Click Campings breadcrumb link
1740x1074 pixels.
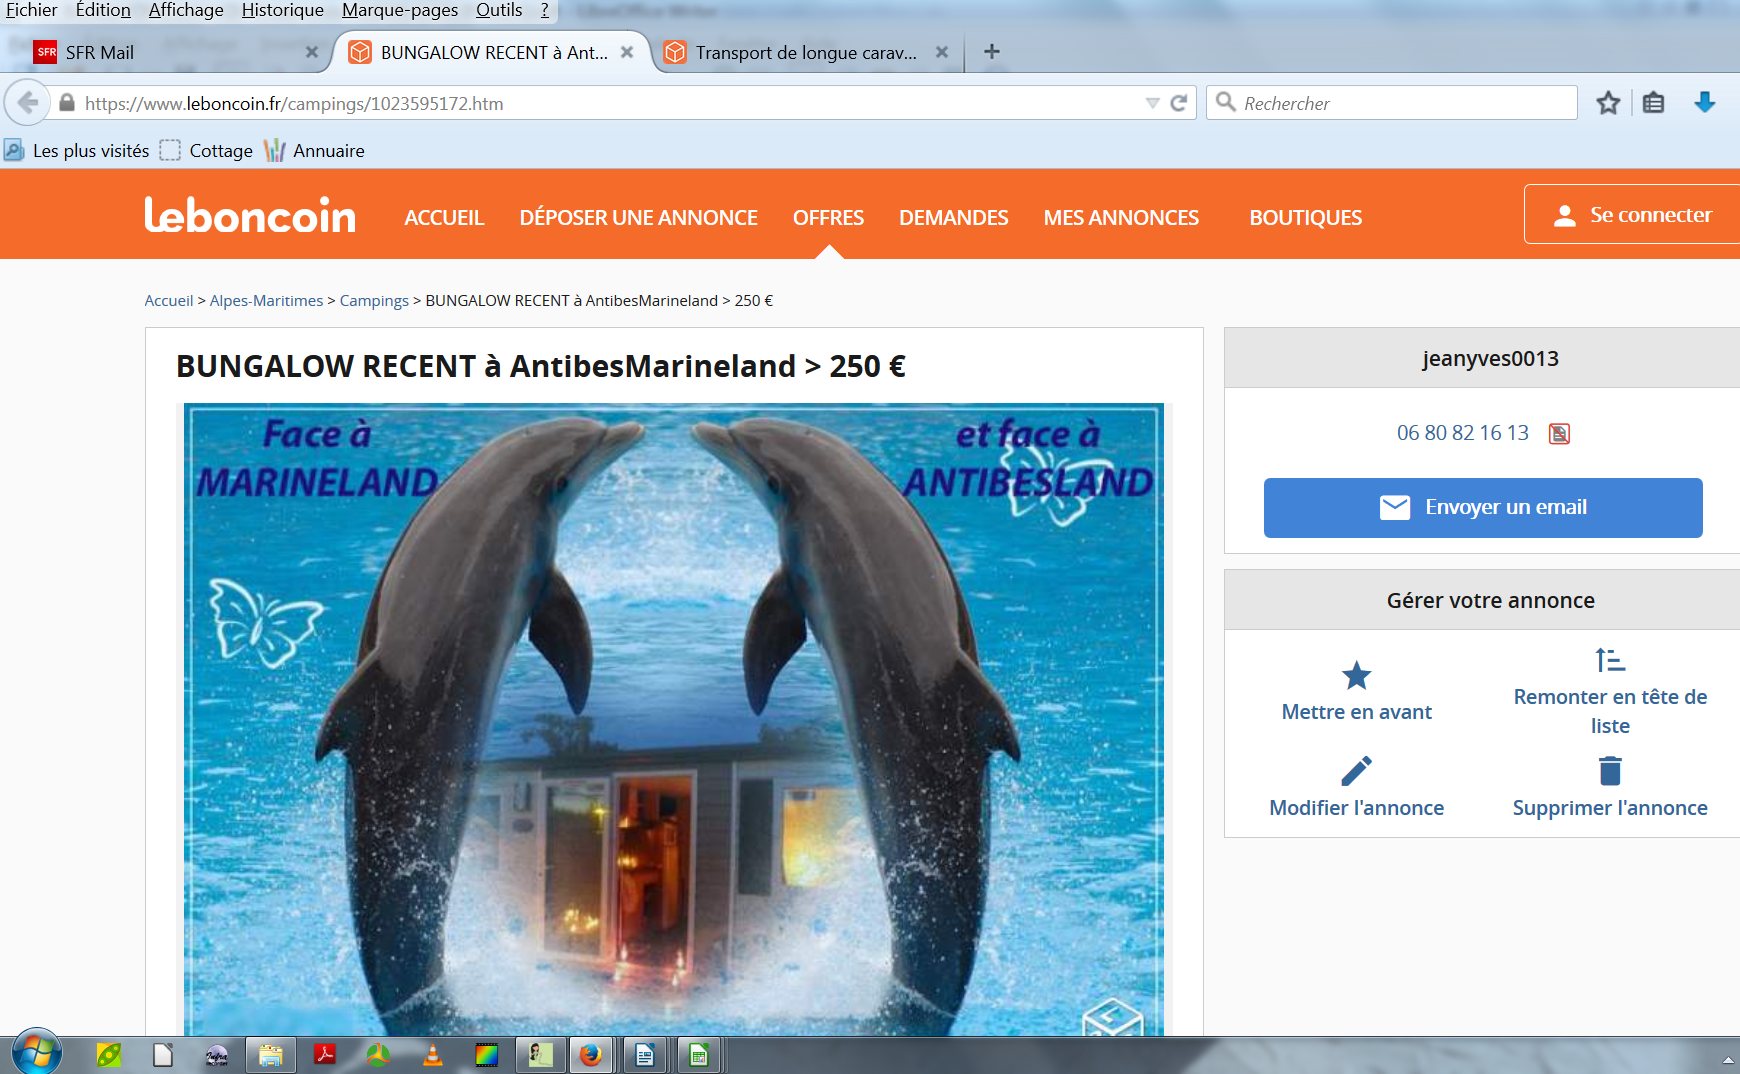(374, 301)
